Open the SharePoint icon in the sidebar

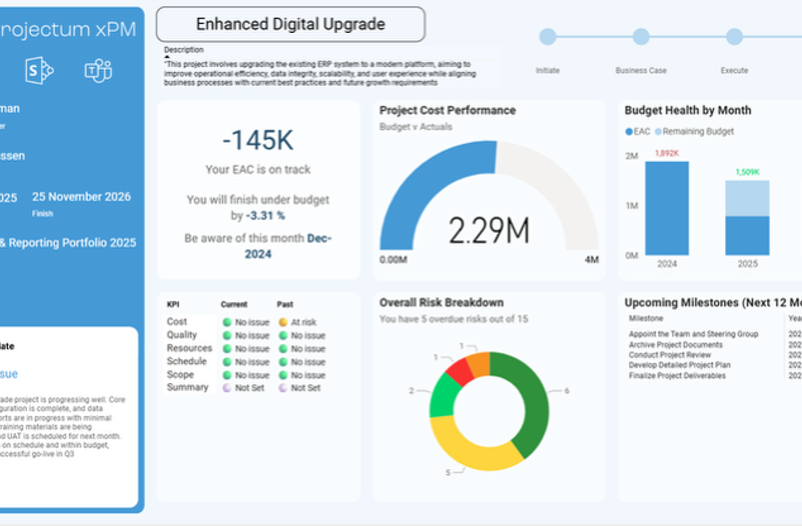(x=40, y=70)
